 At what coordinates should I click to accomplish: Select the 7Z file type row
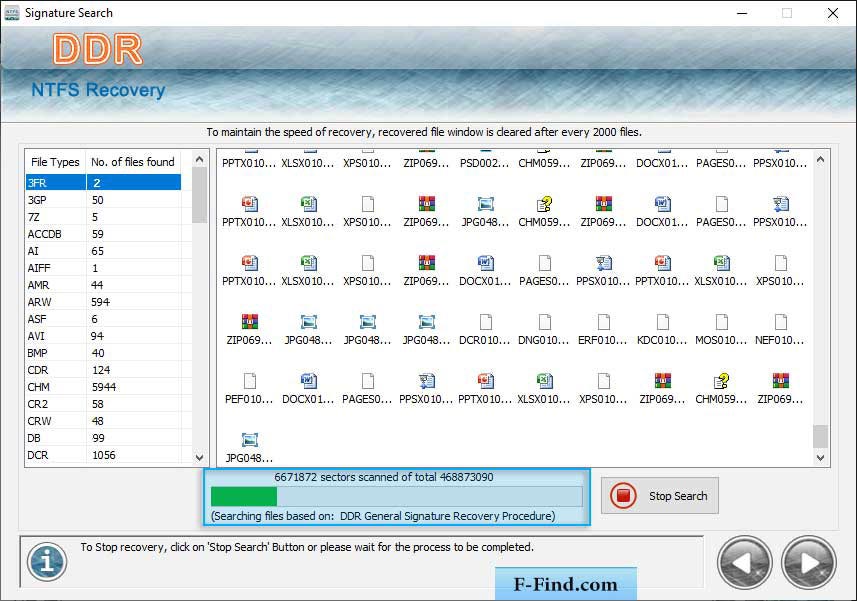(103, 217)
